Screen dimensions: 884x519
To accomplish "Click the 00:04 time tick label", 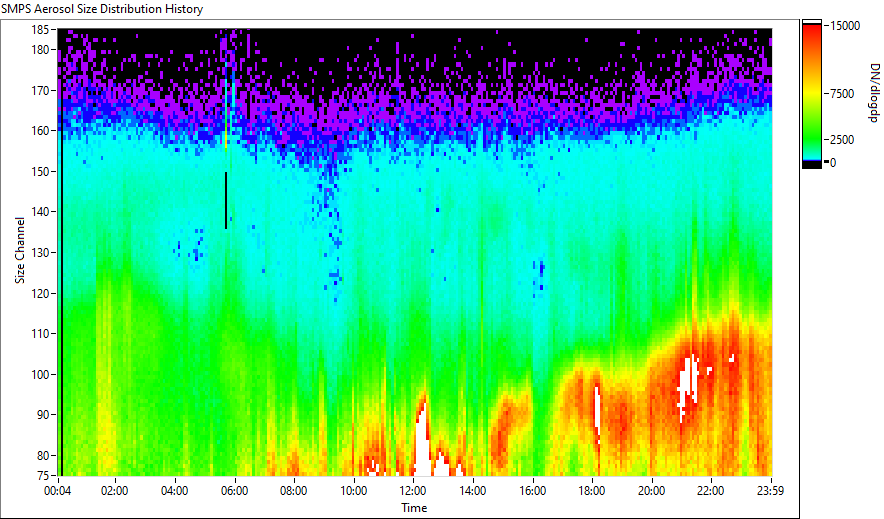I will point(58,491).
